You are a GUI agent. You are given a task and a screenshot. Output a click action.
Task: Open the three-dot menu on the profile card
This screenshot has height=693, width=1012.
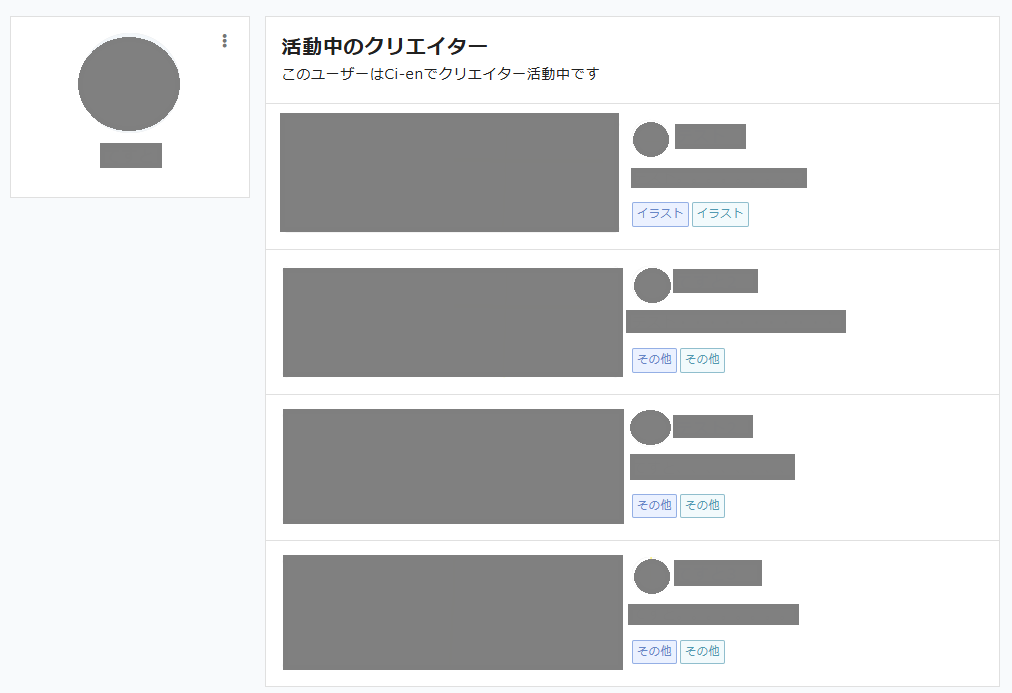(x=224, y=41)
